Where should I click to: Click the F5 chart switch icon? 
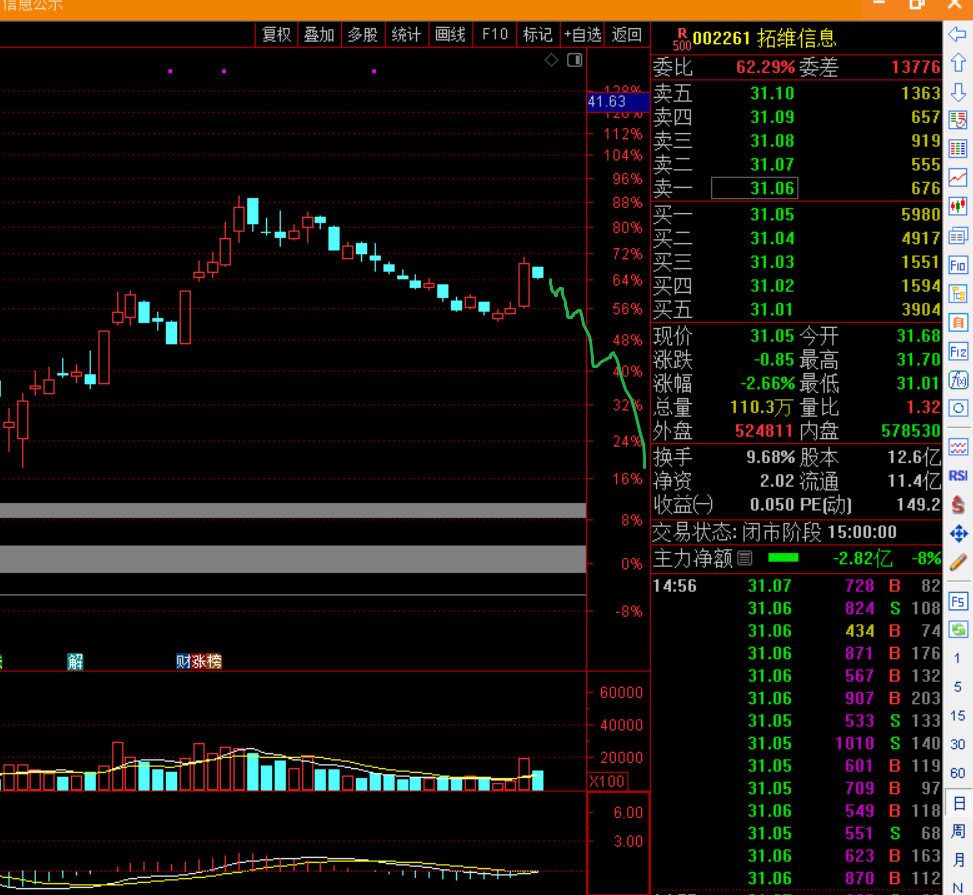(957, 601)
